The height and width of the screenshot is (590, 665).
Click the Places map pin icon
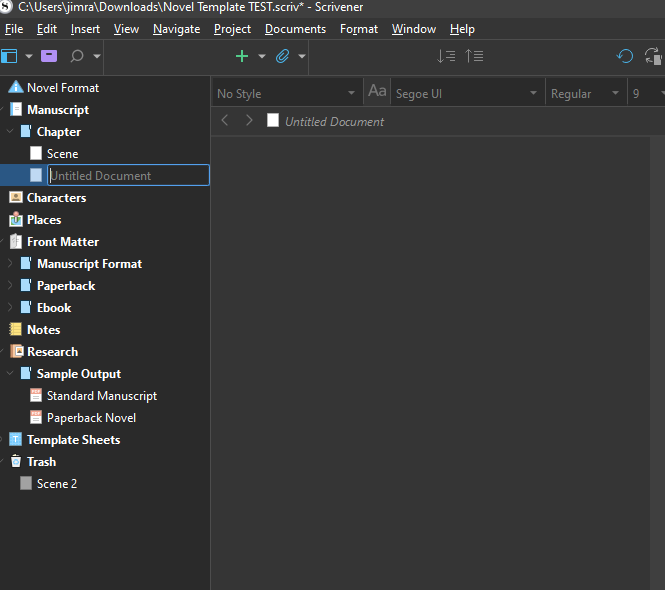[16, 219]
